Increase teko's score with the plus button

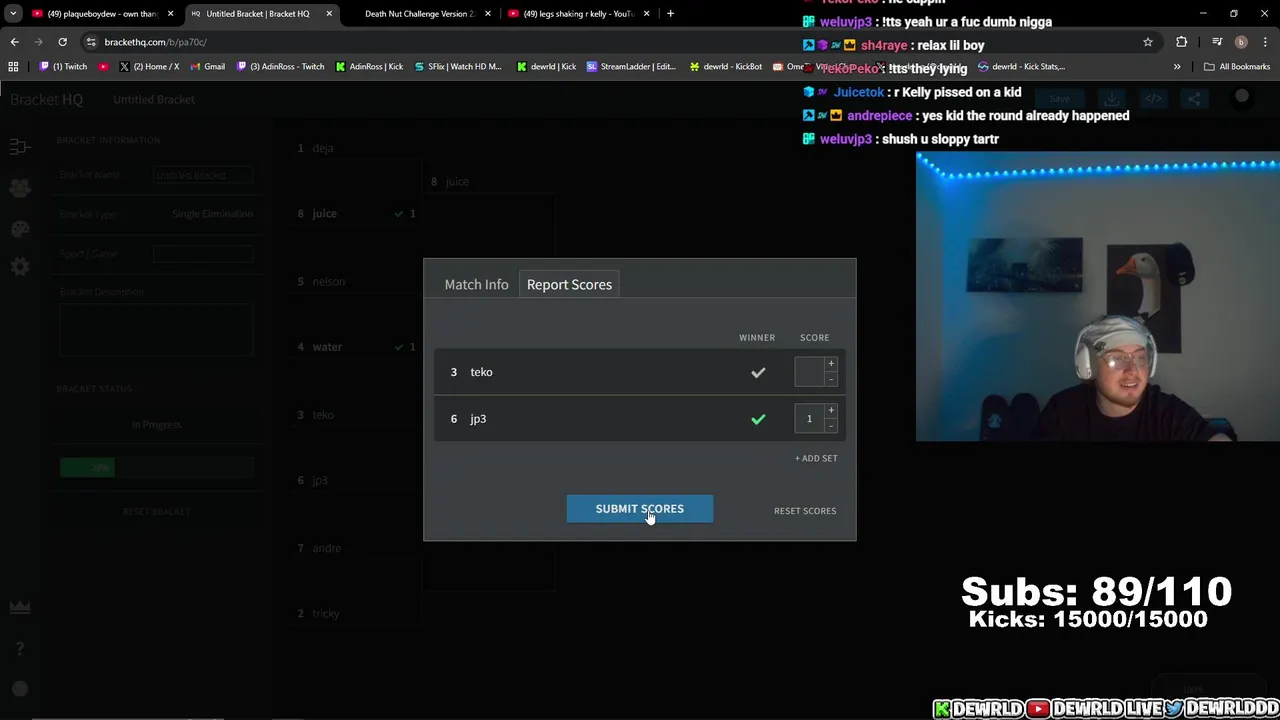830,364
